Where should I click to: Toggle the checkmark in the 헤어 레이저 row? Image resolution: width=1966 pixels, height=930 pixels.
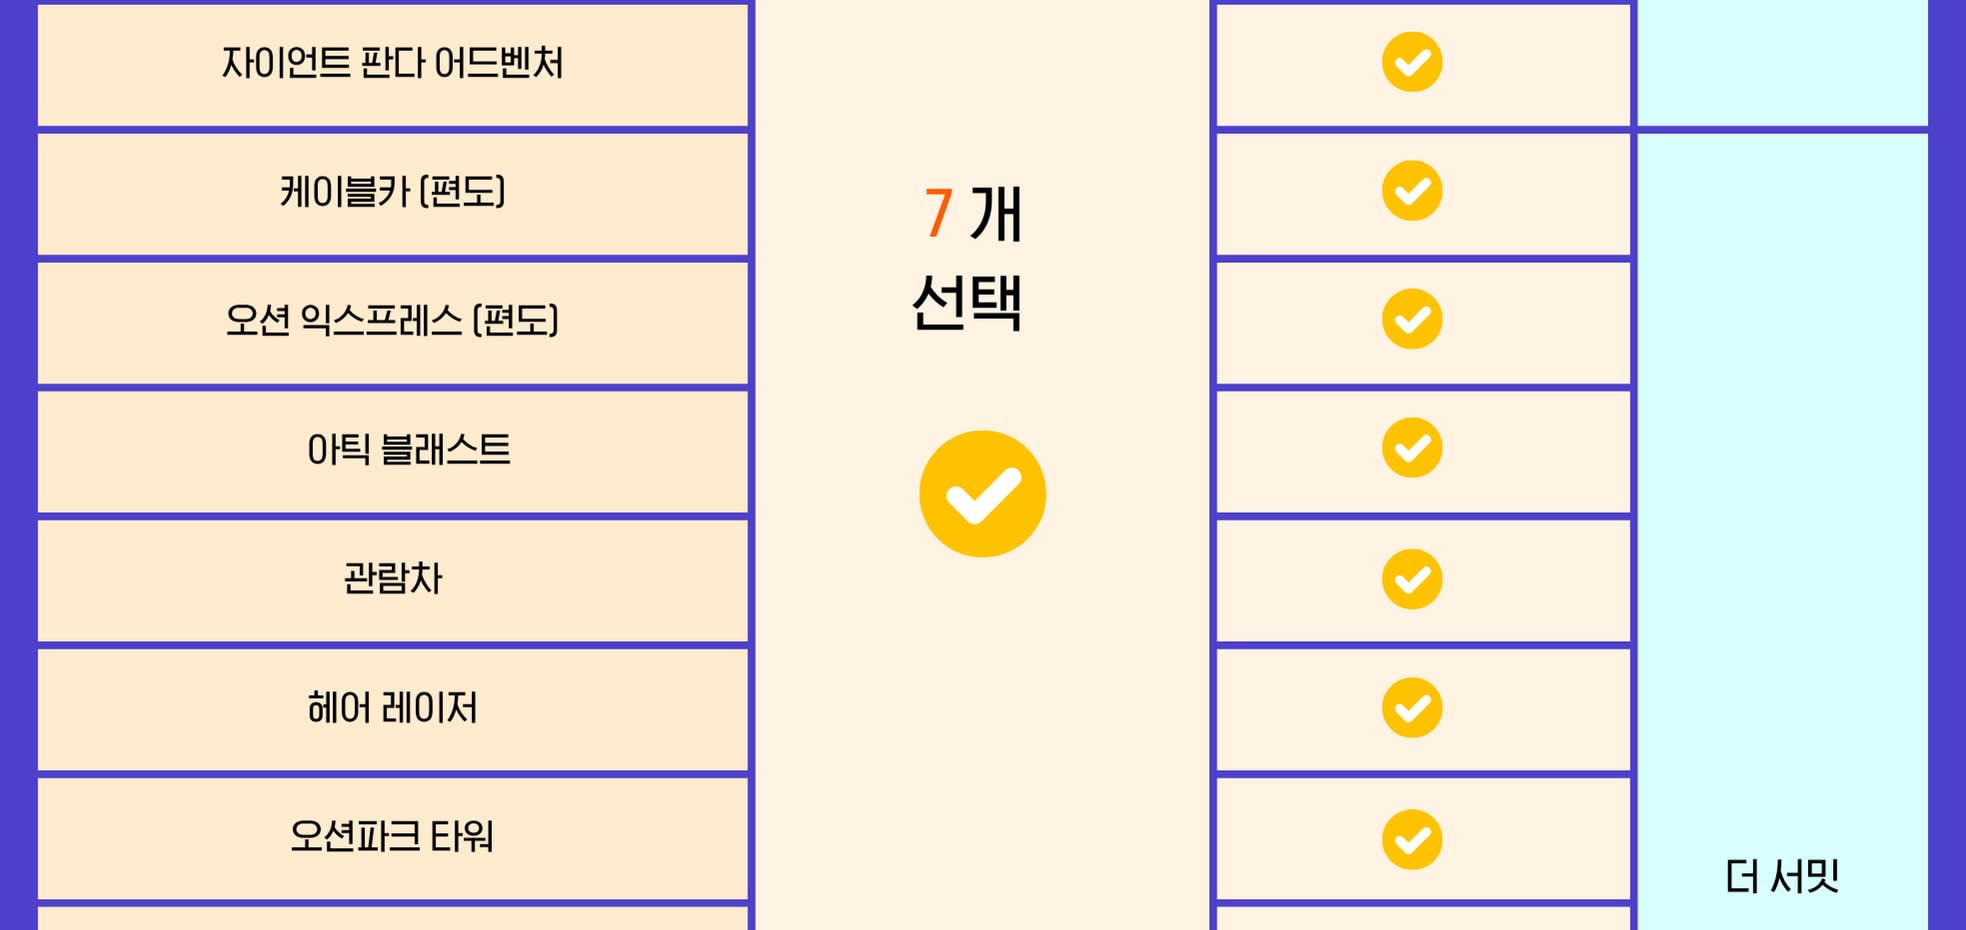(1411, 708)
